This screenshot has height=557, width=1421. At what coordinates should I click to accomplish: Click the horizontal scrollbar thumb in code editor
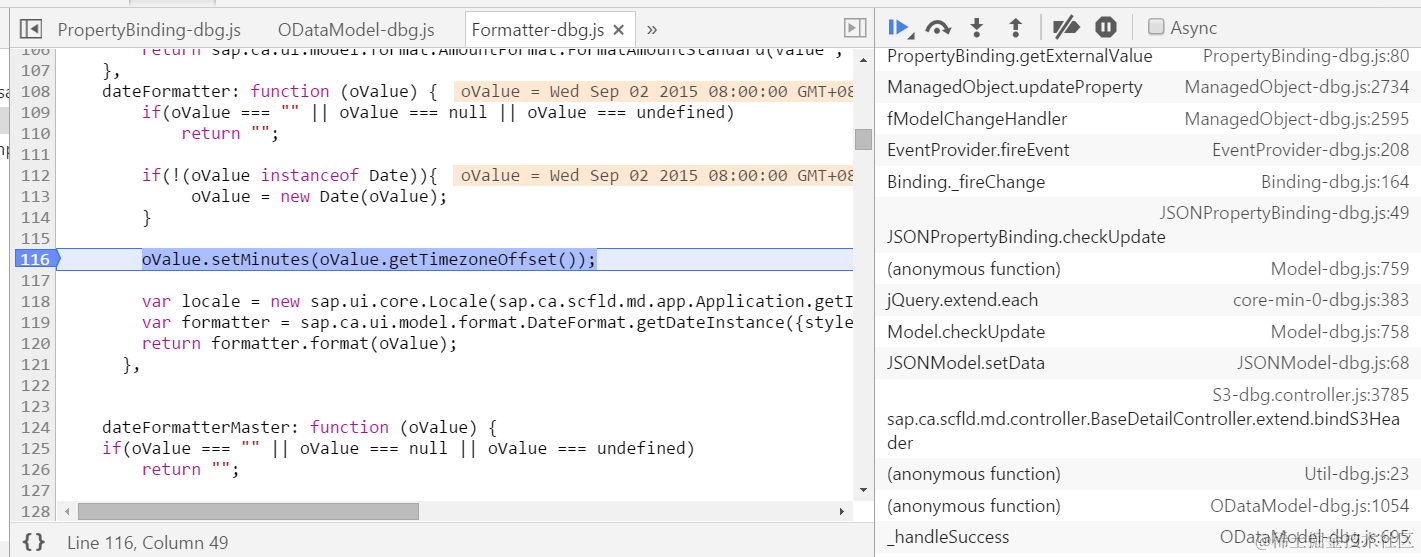[248, 511]
